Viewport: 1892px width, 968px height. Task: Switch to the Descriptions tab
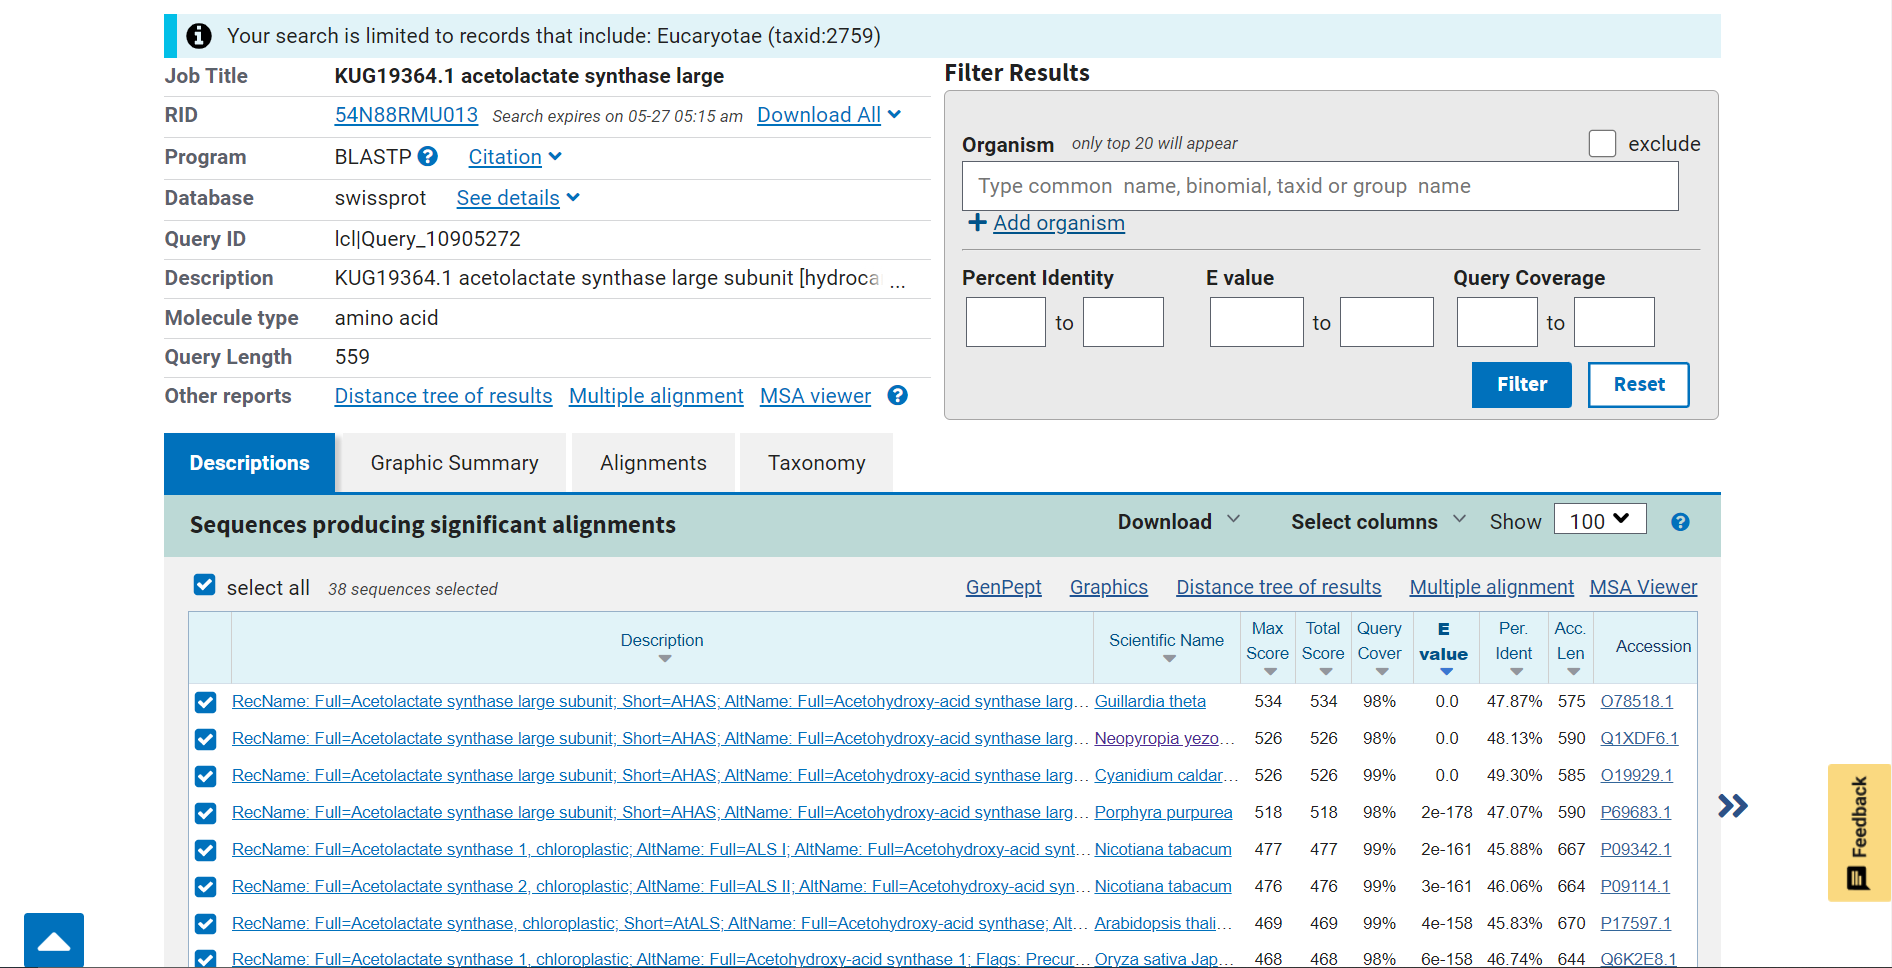click(x=249, y=463)
